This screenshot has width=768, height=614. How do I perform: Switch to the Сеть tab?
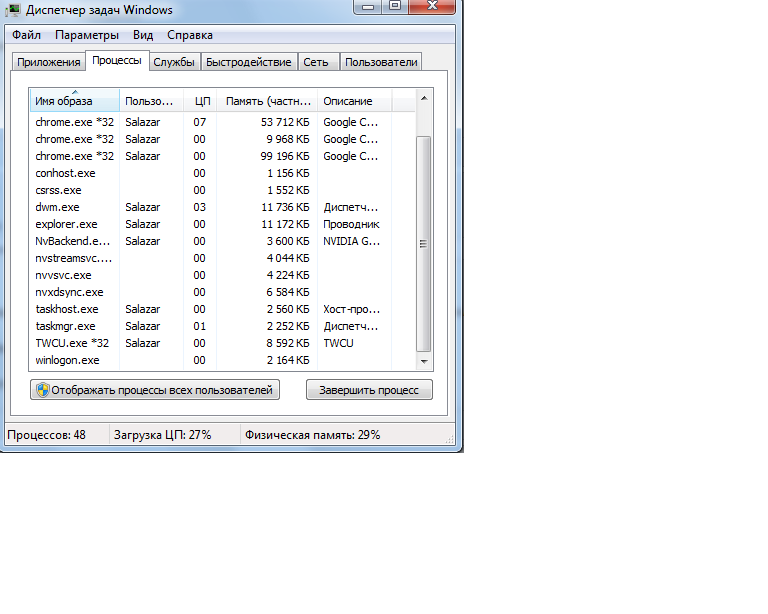tap(316, 62)
